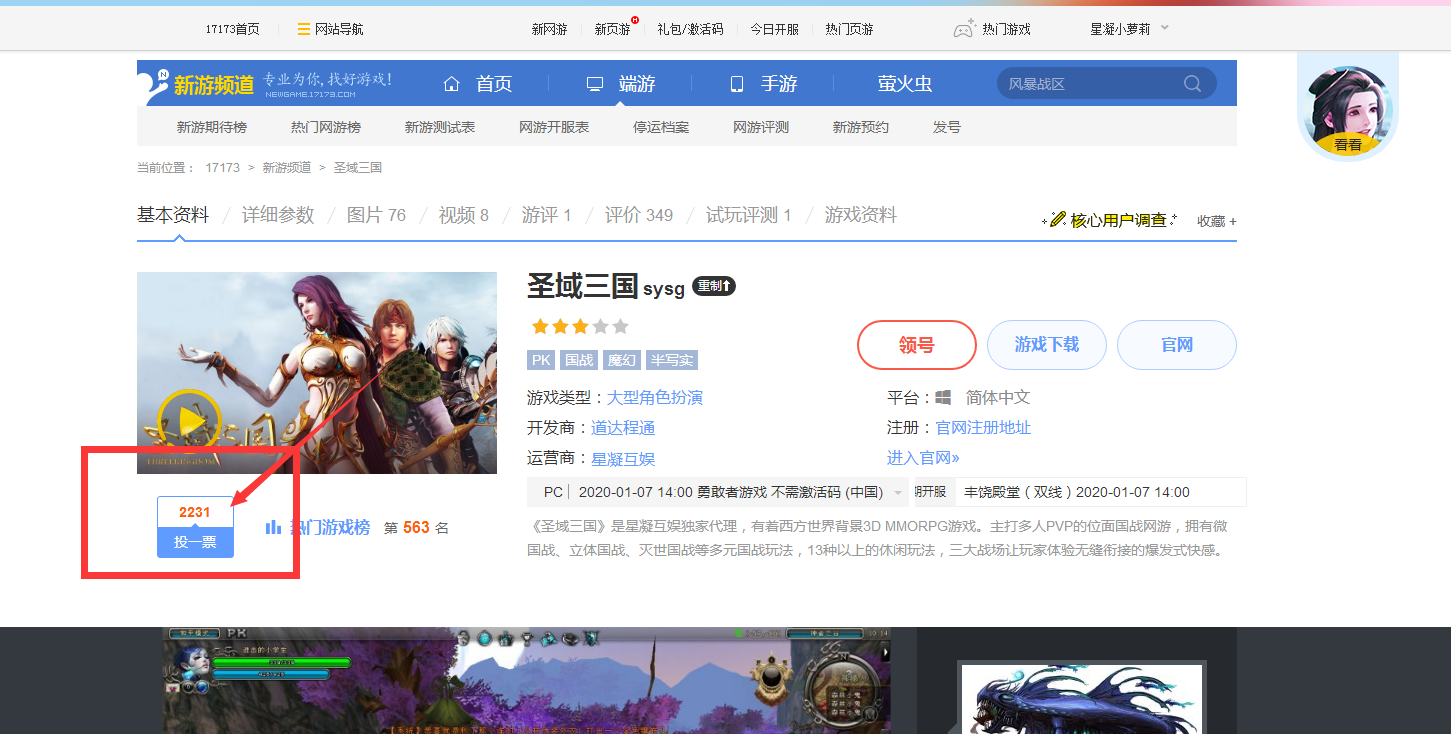Image resolution: width=1451 pixels, height=734 pixels.
Task: Click 投一票 vote button
Action: pos(195,542)
